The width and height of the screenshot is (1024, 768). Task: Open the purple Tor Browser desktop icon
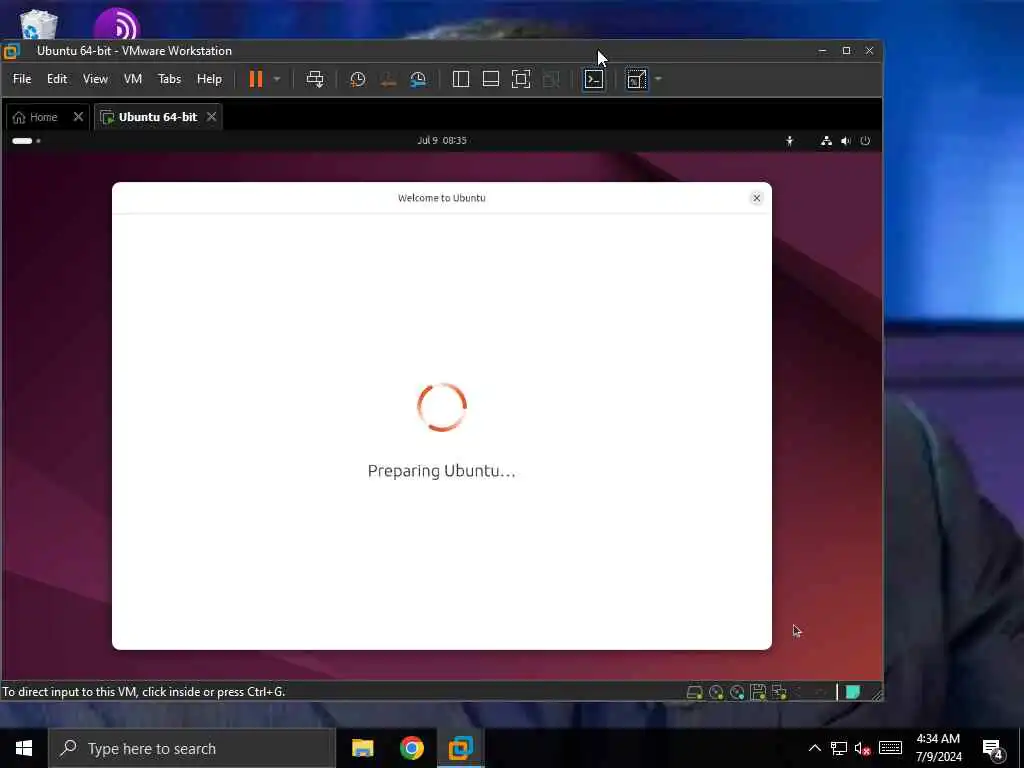pos(117,24)
